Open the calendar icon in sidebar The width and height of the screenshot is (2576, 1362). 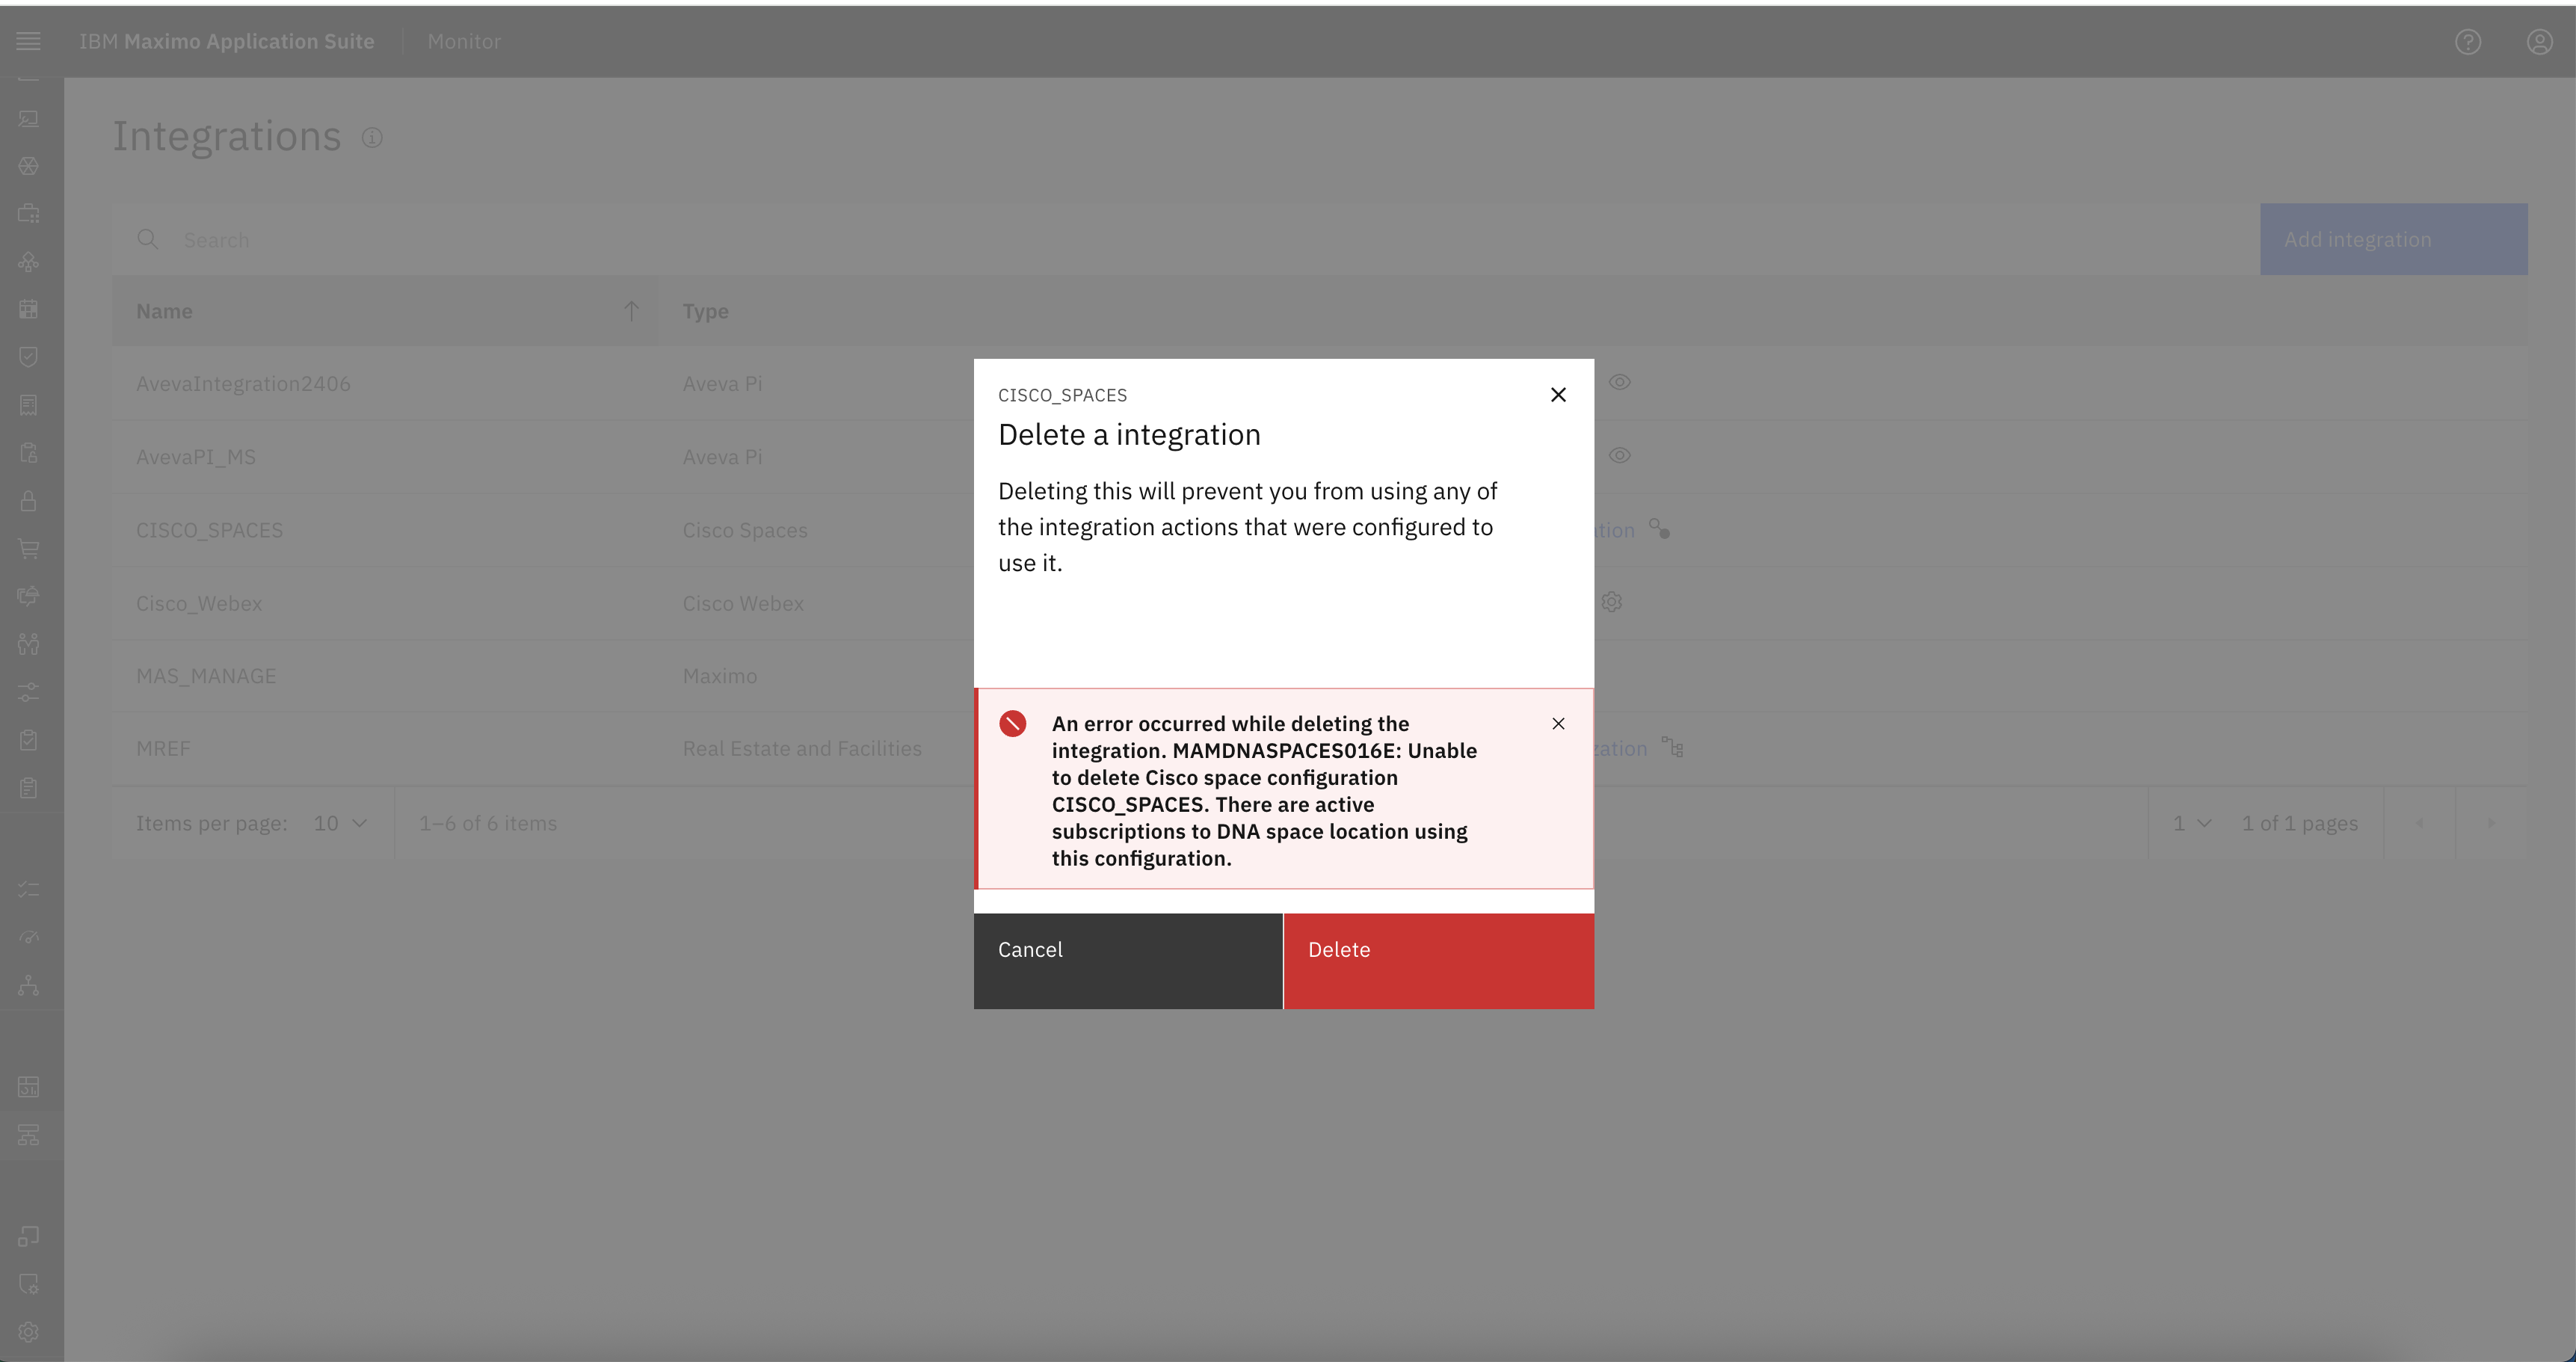28,309
